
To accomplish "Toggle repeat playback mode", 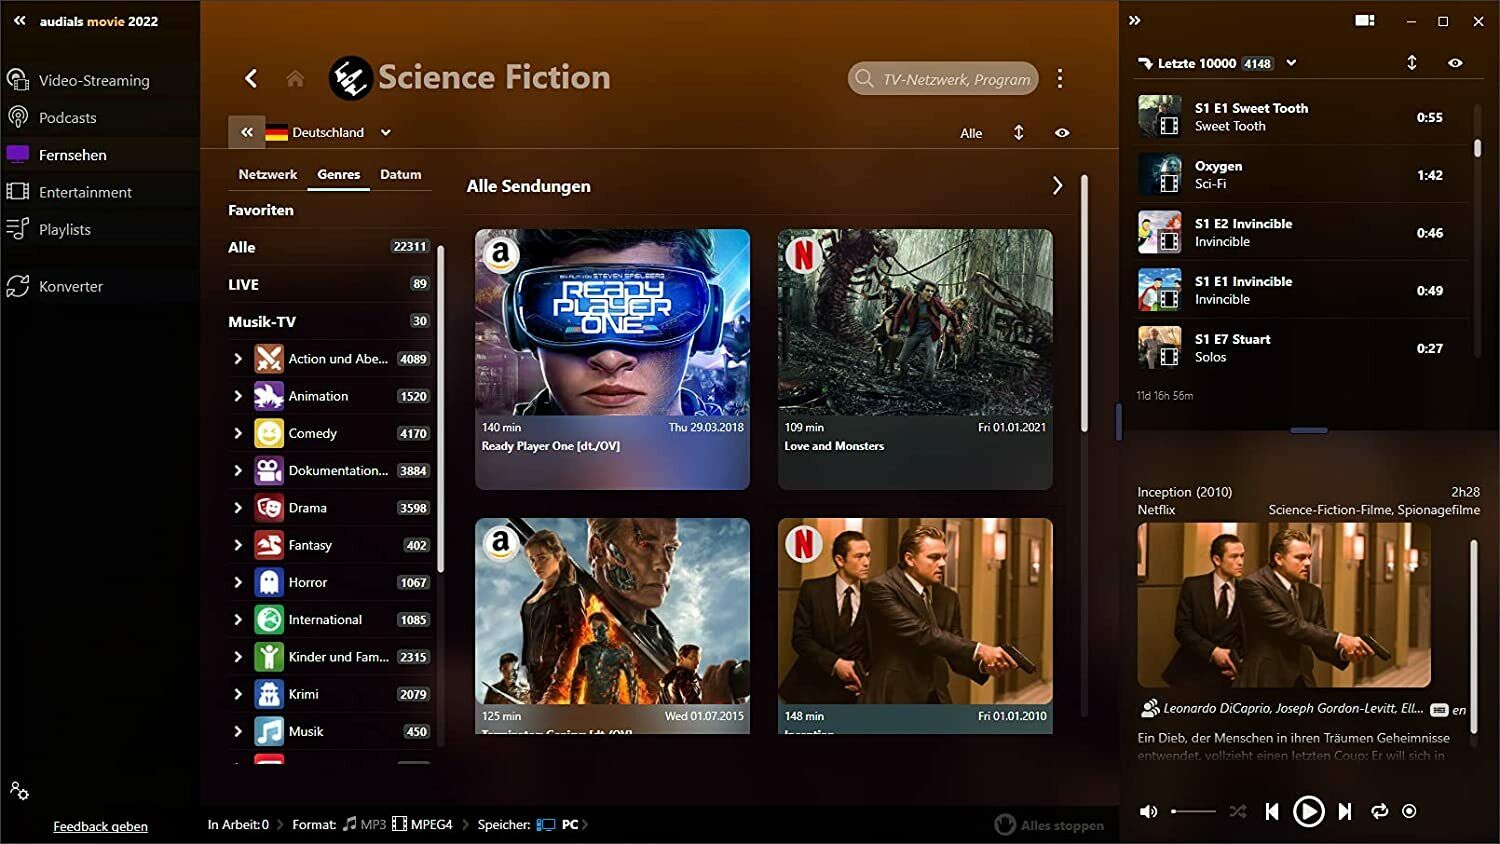I will coord(1379,811).
